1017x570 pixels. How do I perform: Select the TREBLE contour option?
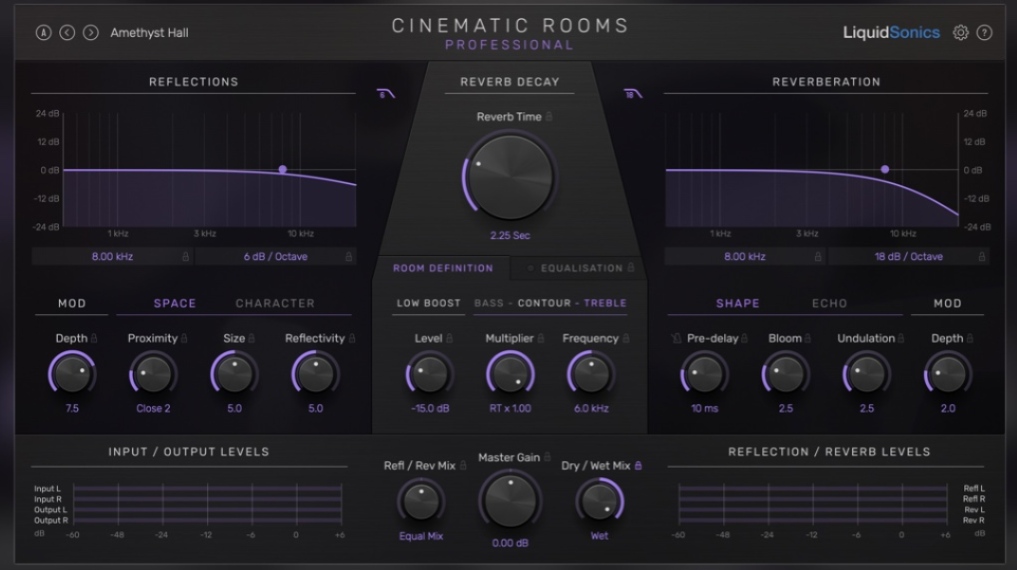click(x=605, y=303)
